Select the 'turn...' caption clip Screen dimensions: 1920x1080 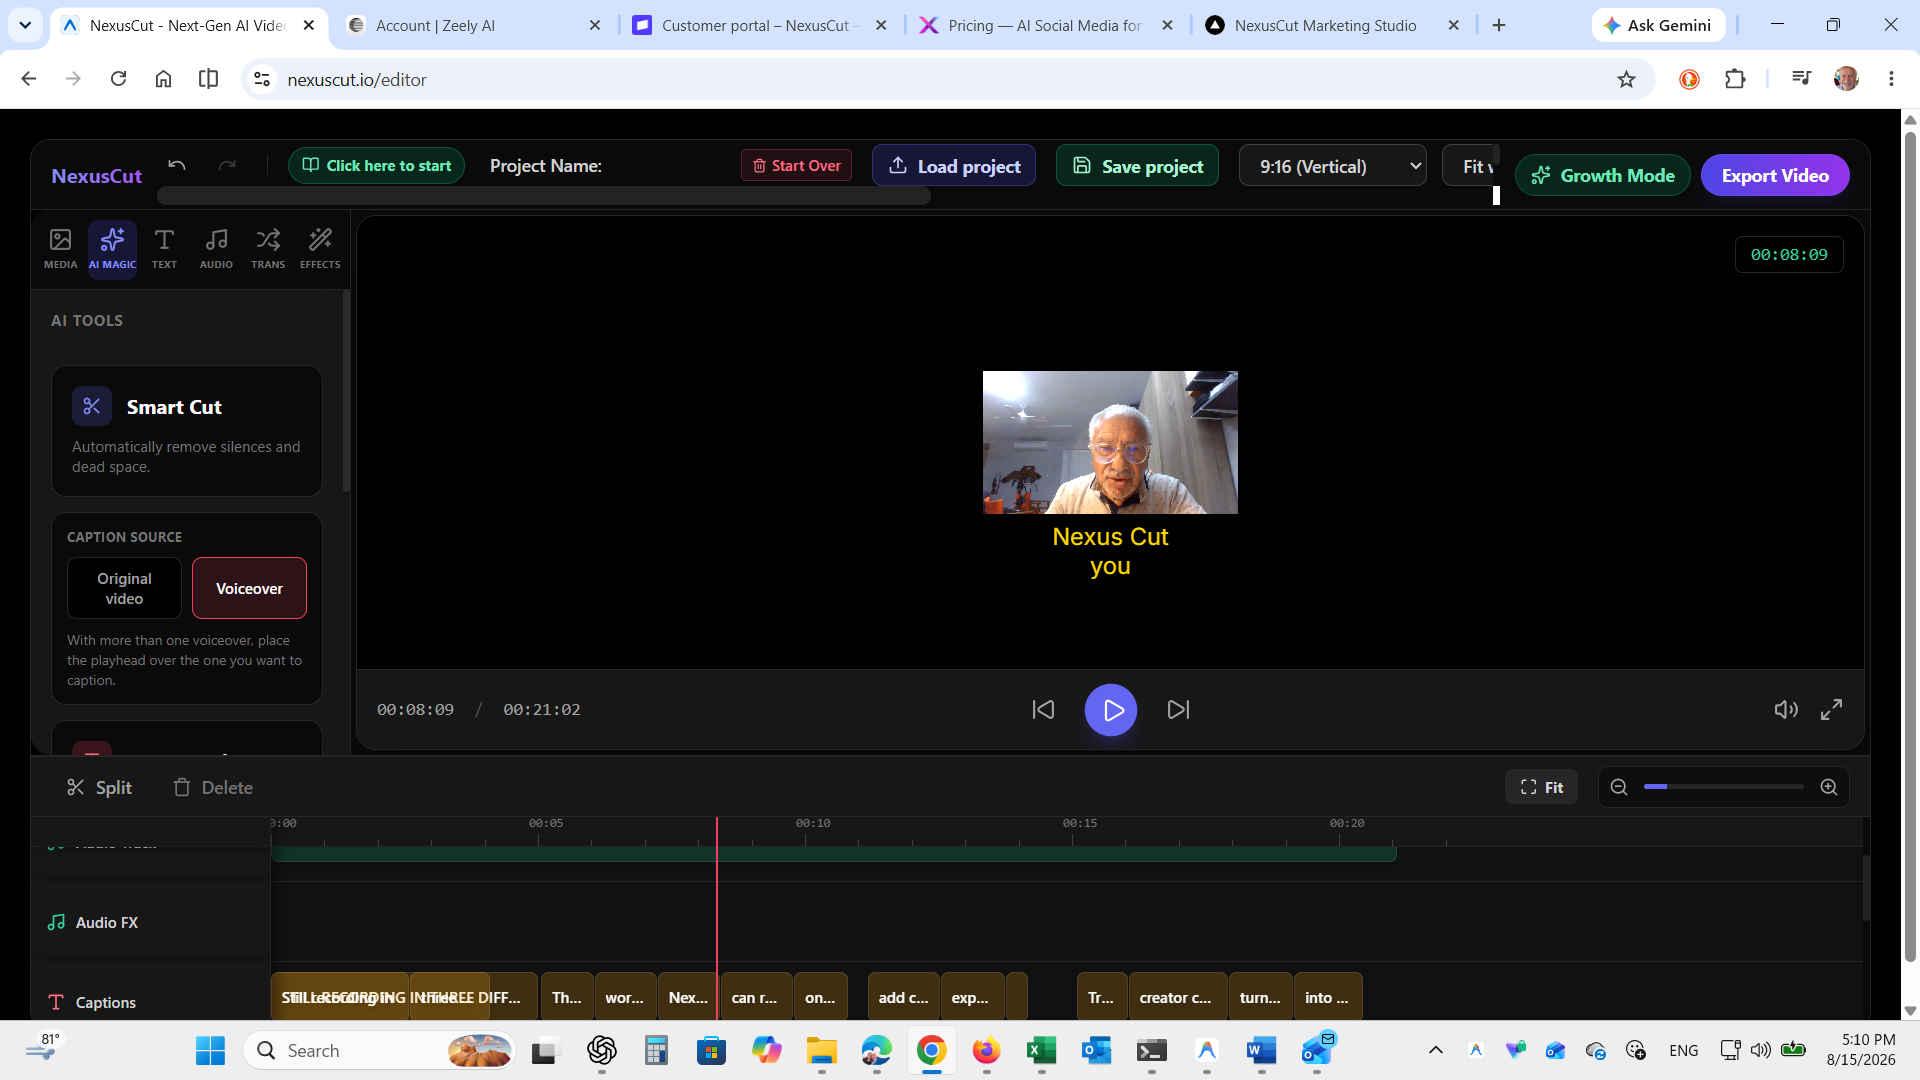(1260, 997)
